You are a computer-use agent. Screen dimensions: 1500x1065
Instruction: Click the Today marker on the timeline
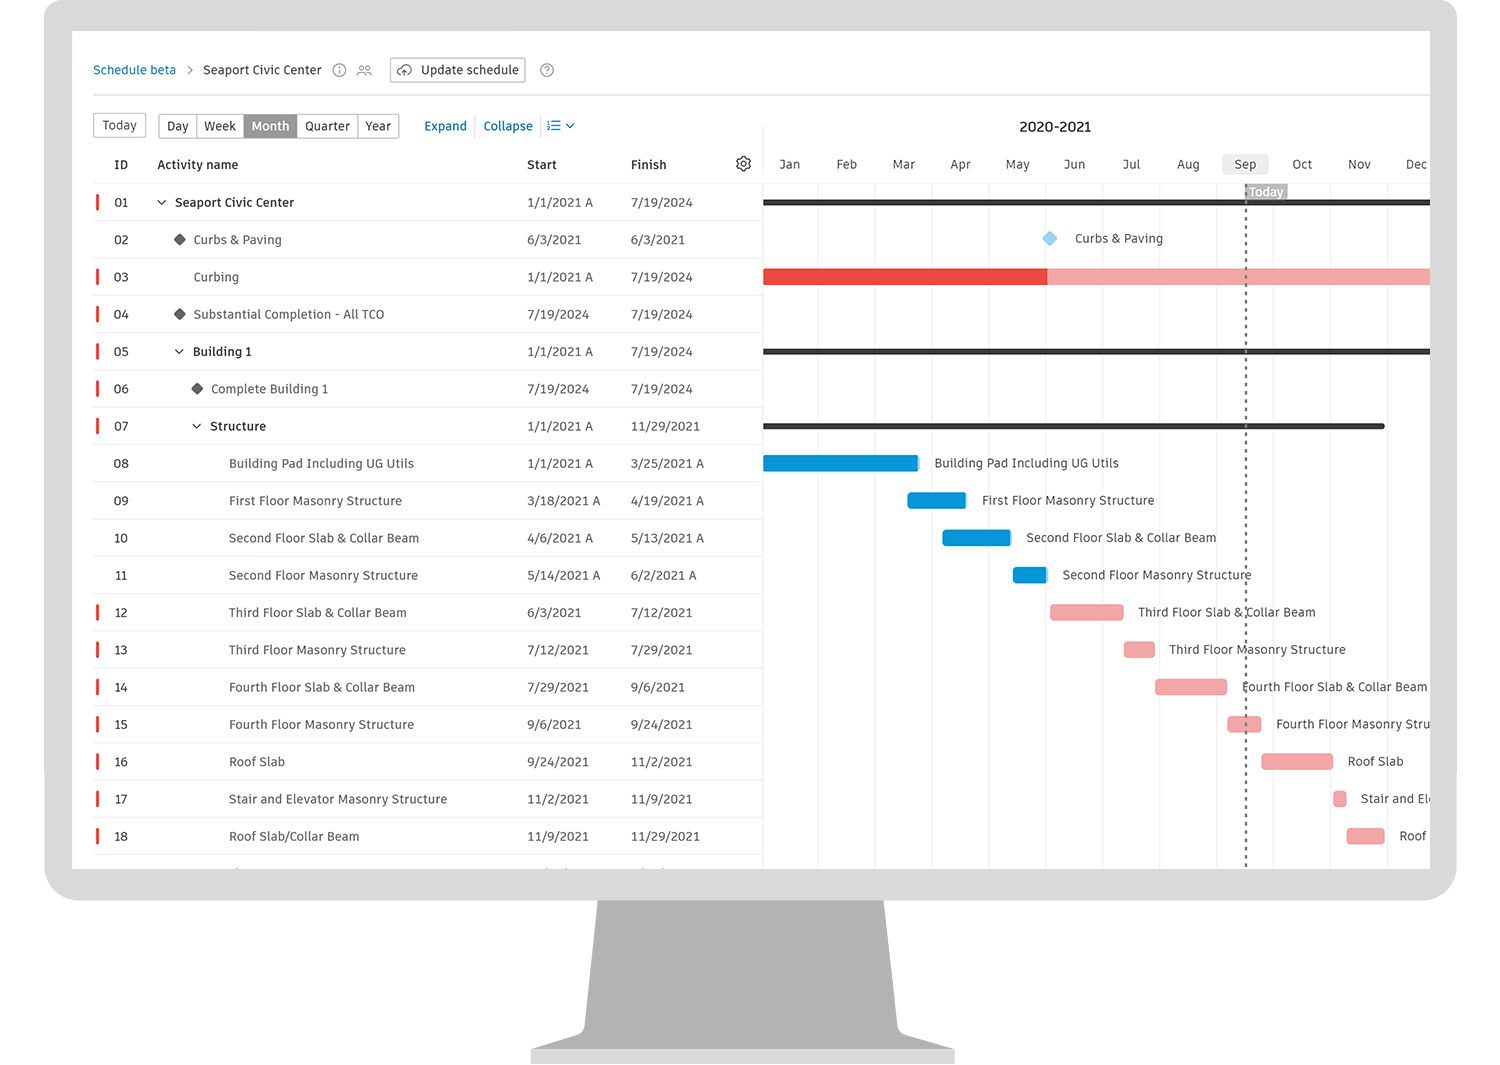[1265, 191]
